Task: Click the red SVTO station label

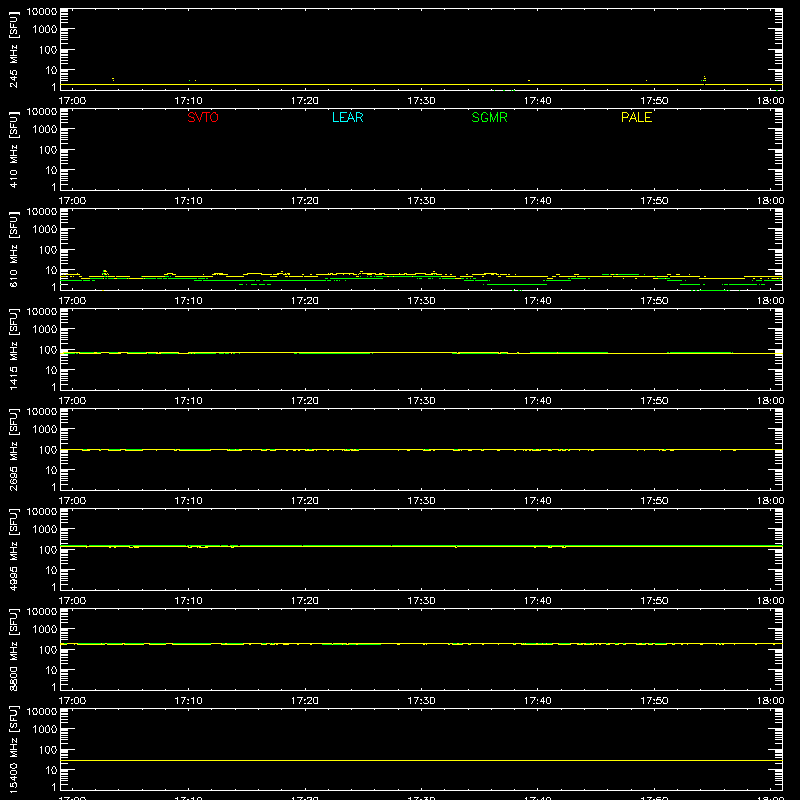Action: point(203,117)
